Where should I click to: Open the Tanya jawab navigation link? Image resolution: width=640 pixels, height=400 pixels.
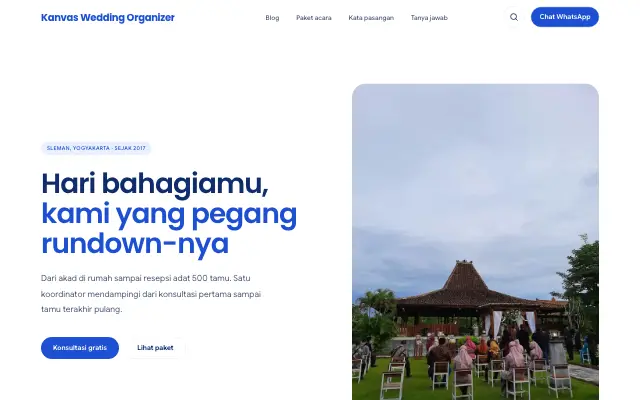coord(429,18)
